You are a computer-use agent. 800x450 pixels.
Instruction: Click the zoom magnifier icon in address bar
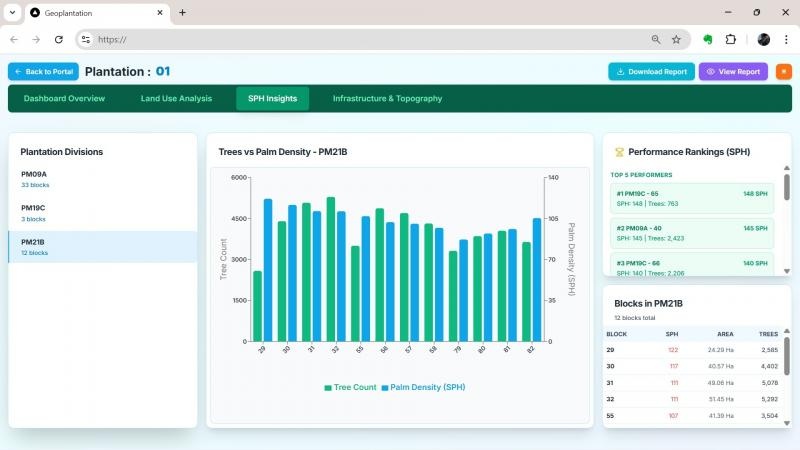click(656, 39)
